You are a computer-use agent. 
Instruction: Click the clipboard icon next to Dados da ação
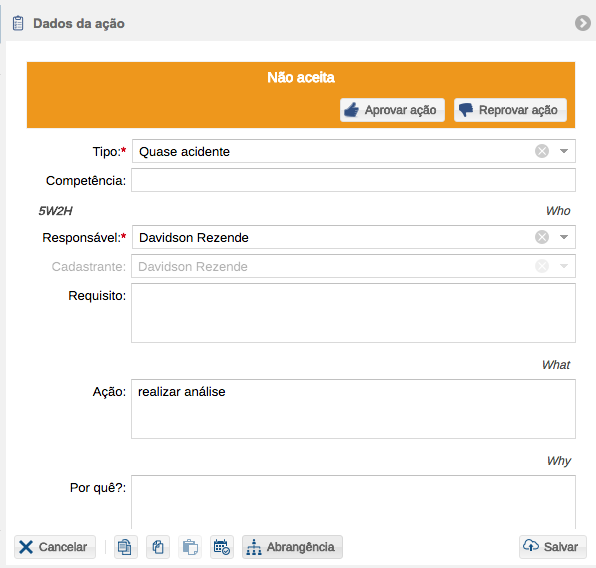(x=18, y=23)
